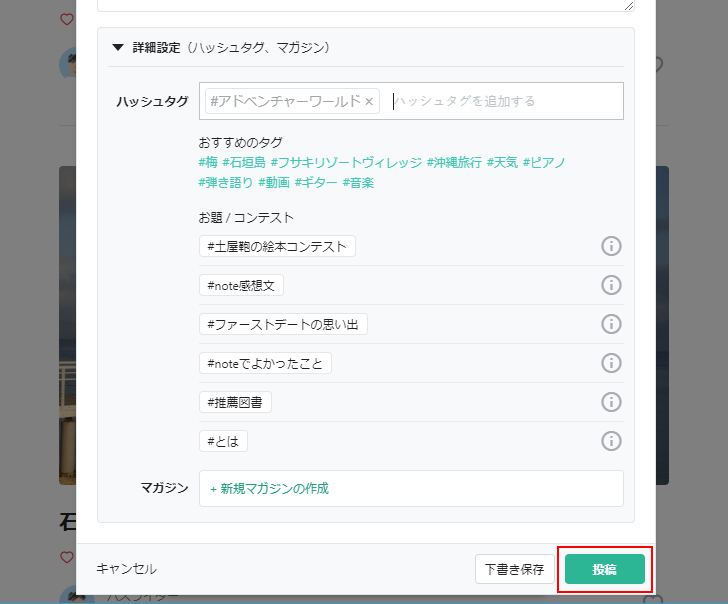Collapse the 詳細設定 section triangle
Image resolution: width=728 pixels, height=604 pixels.
(118, 47)
